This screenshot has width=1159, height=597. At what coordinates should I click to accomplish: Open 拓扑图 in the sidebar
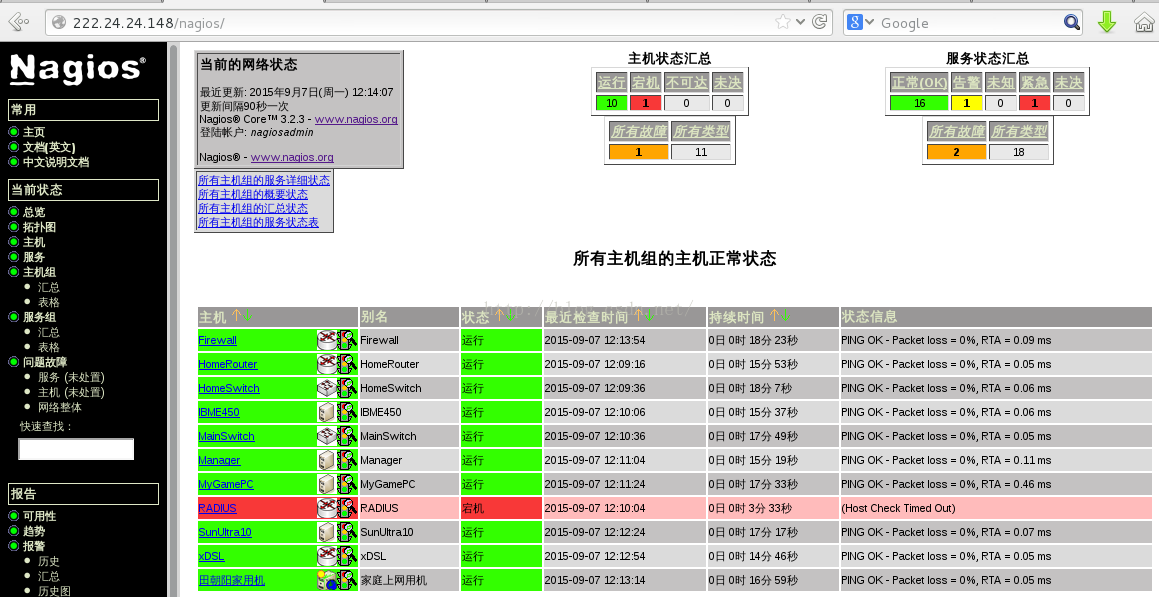(x=39, y=227)
